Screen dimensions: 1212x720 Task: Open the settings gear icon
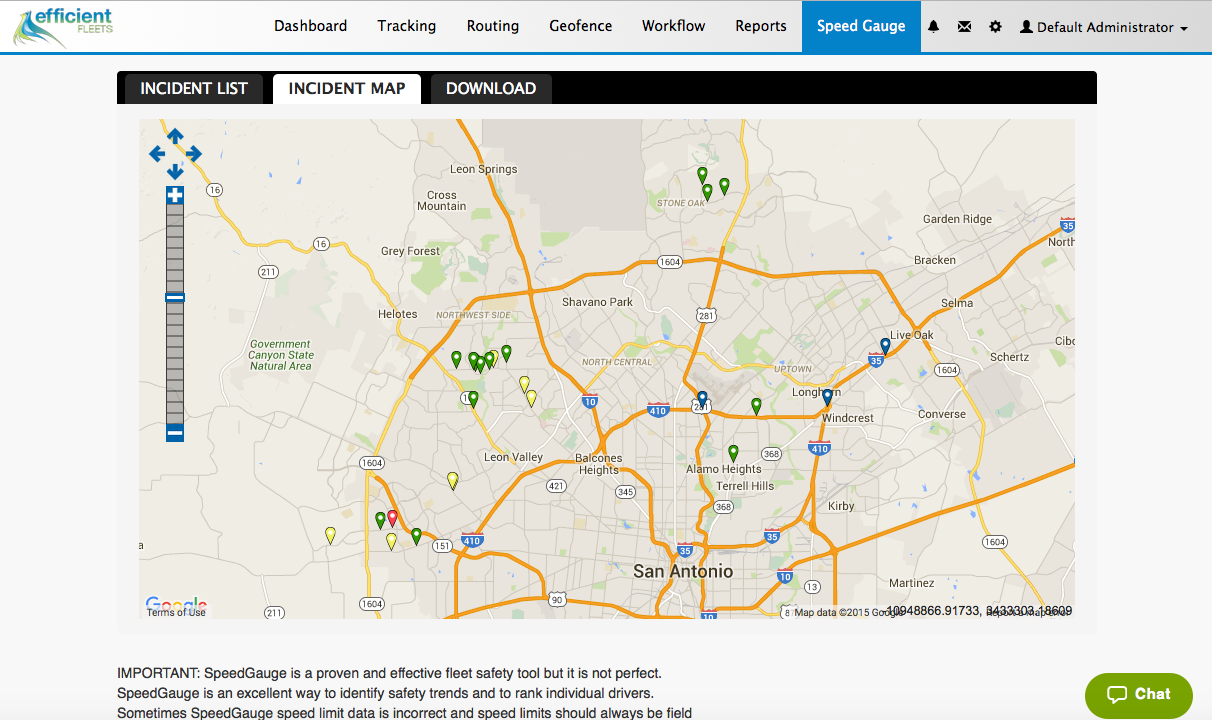click(995, 27)
